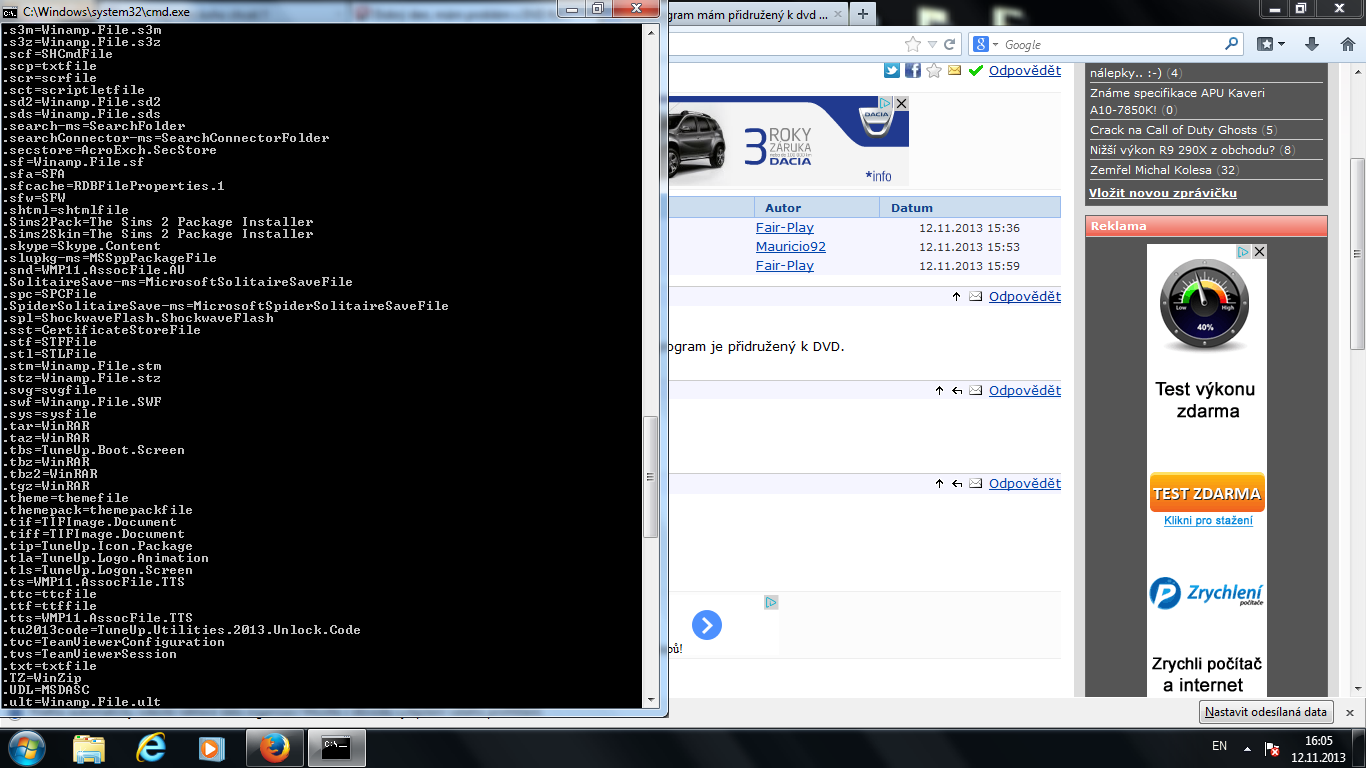Show hidden system tray icons

[x=1246, y=748]
